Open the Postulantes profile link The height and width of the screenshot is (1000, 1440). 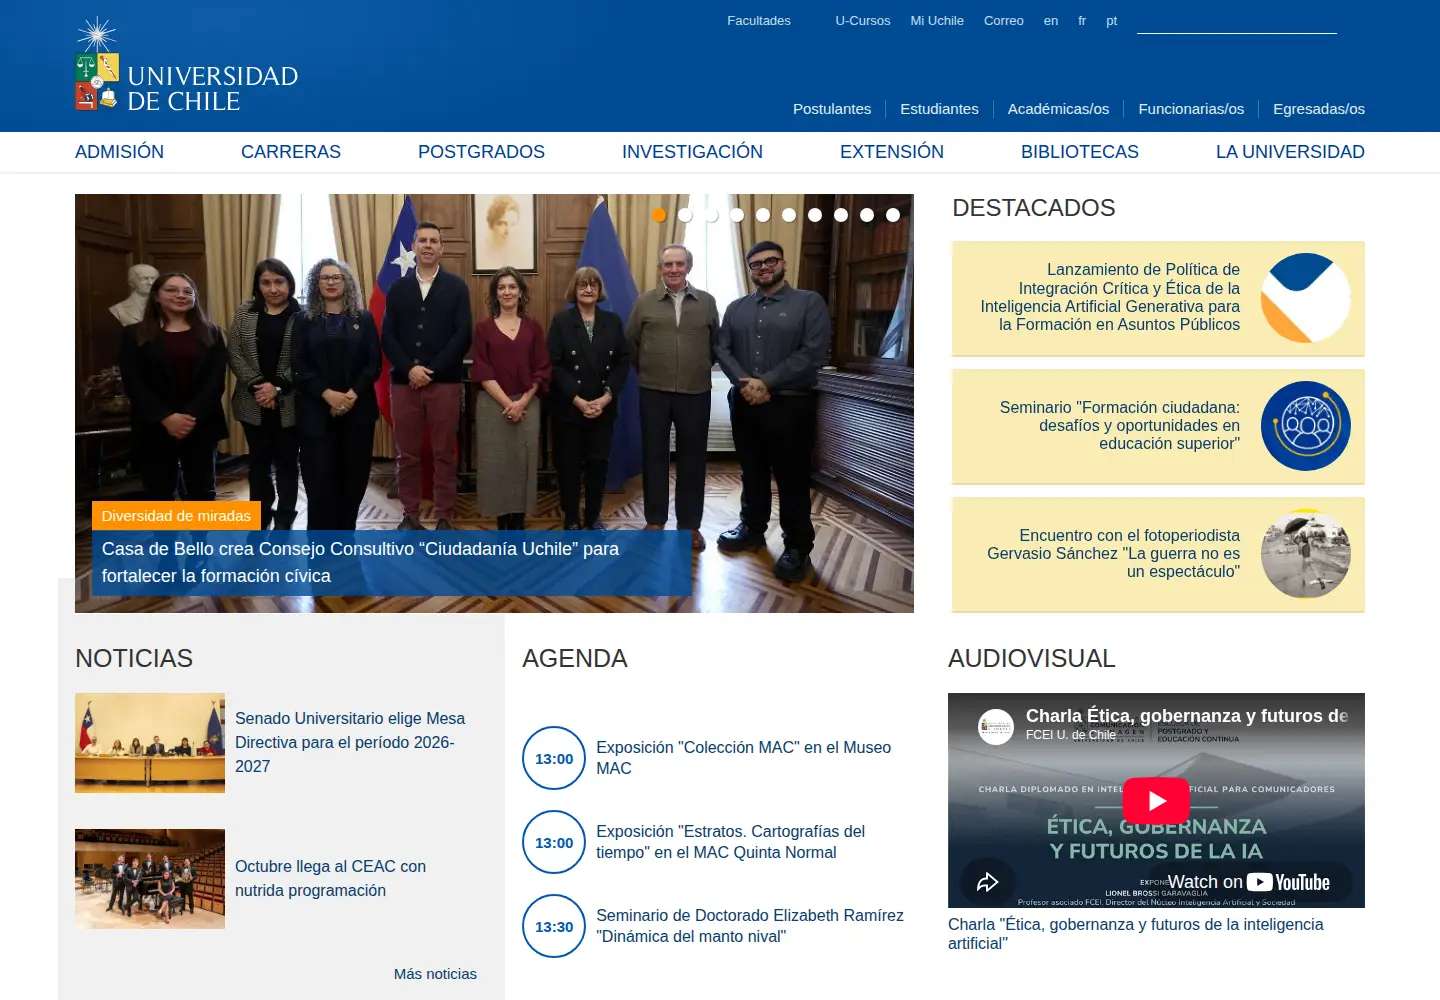[x=832, y=109]
